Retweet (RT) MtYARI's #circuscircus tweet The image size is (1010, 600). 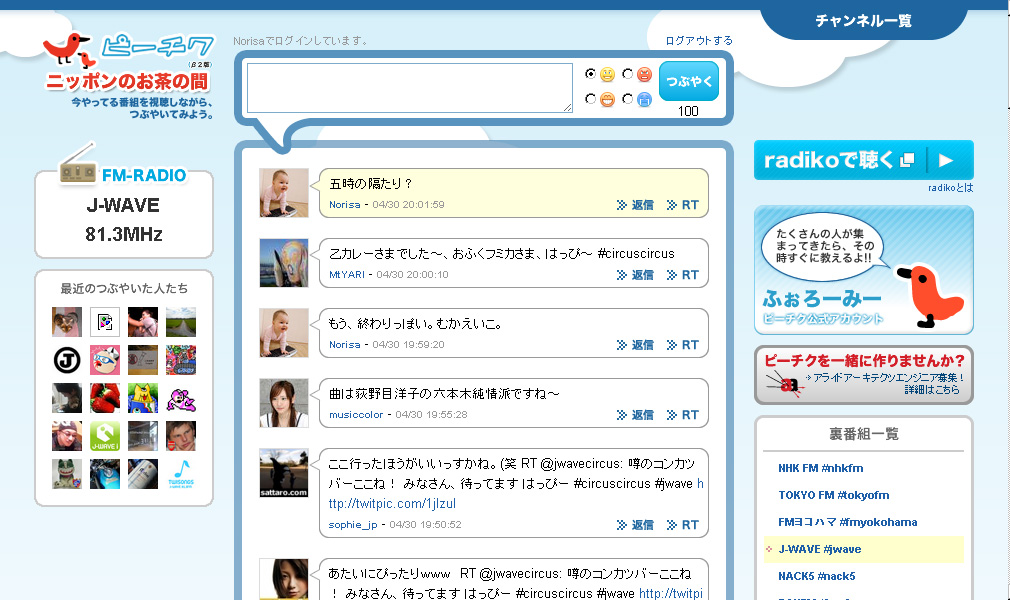(x=683, y=275)
